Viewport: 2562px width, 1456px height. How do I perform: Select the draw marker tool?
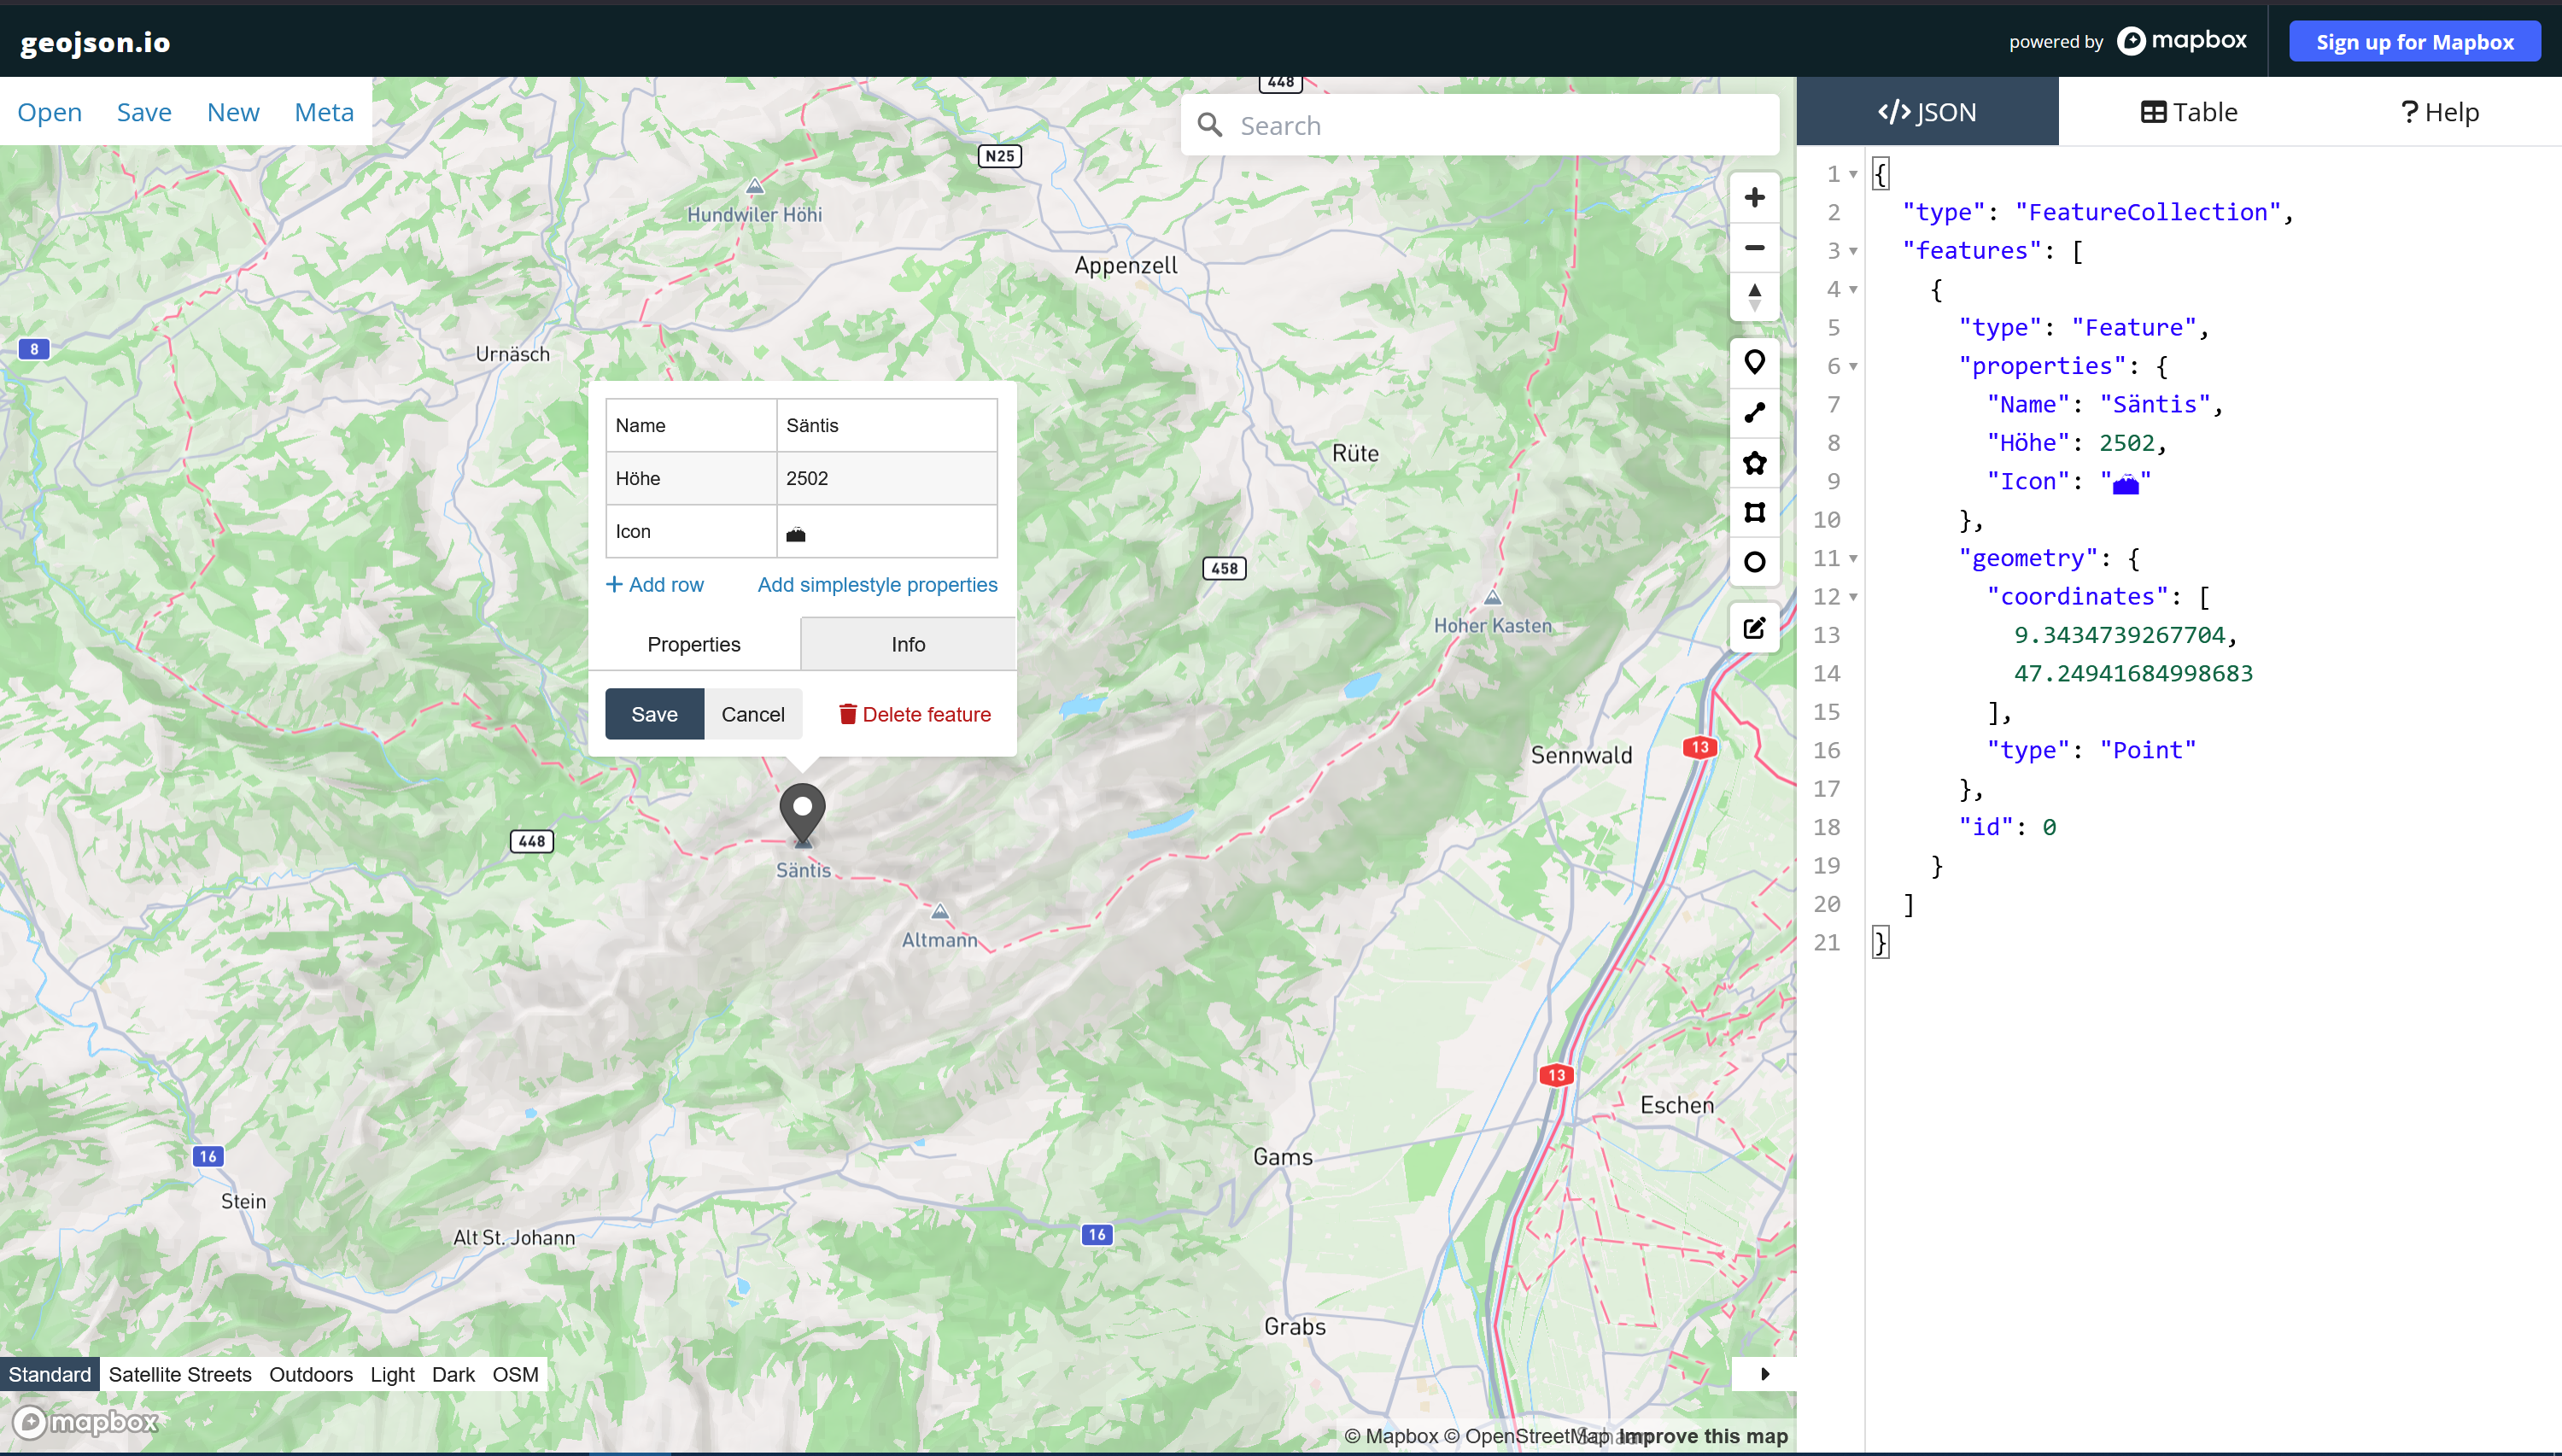point(1755,362)
